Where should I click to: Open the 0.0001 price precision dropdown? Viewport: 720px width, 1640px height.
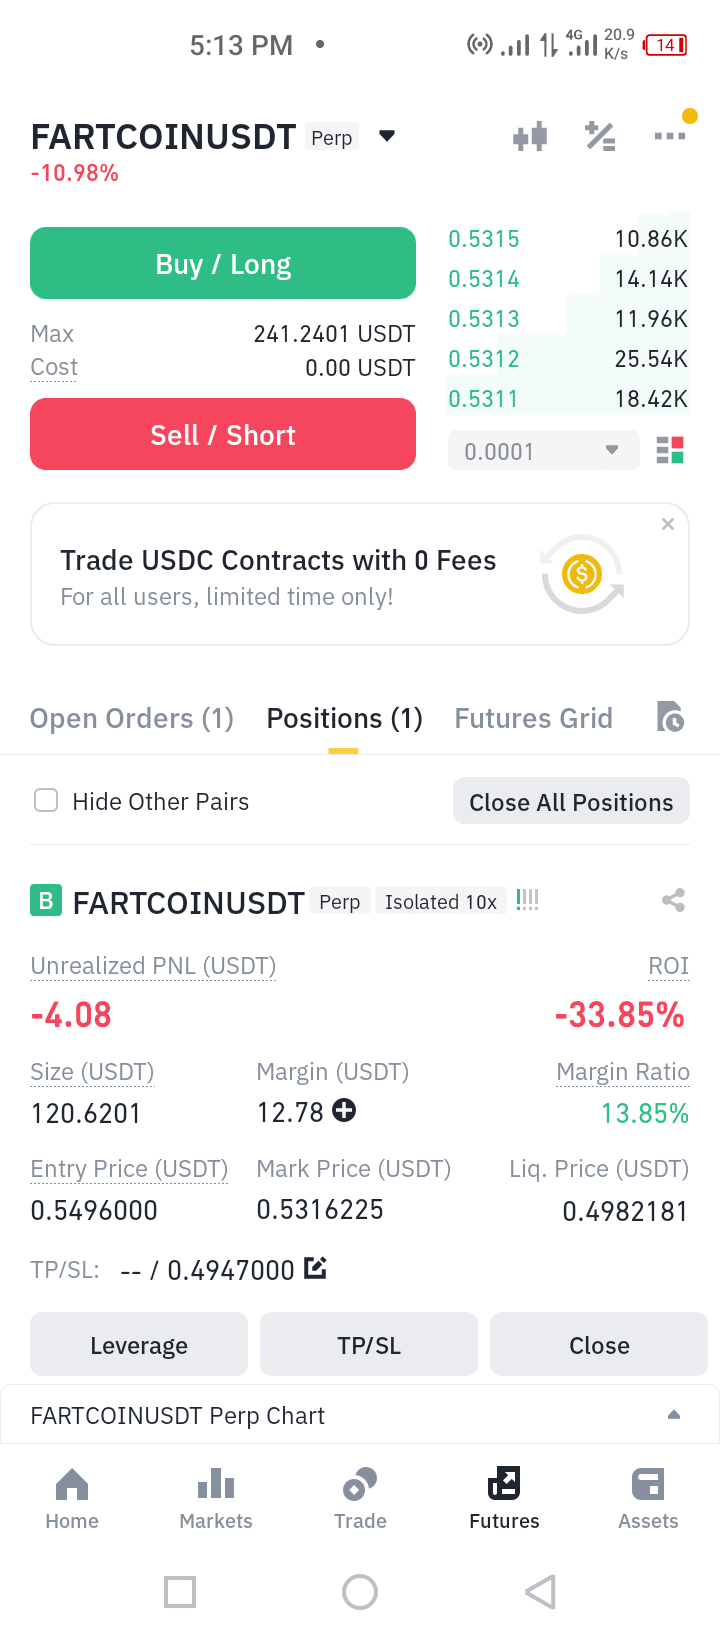coord(543,451)
